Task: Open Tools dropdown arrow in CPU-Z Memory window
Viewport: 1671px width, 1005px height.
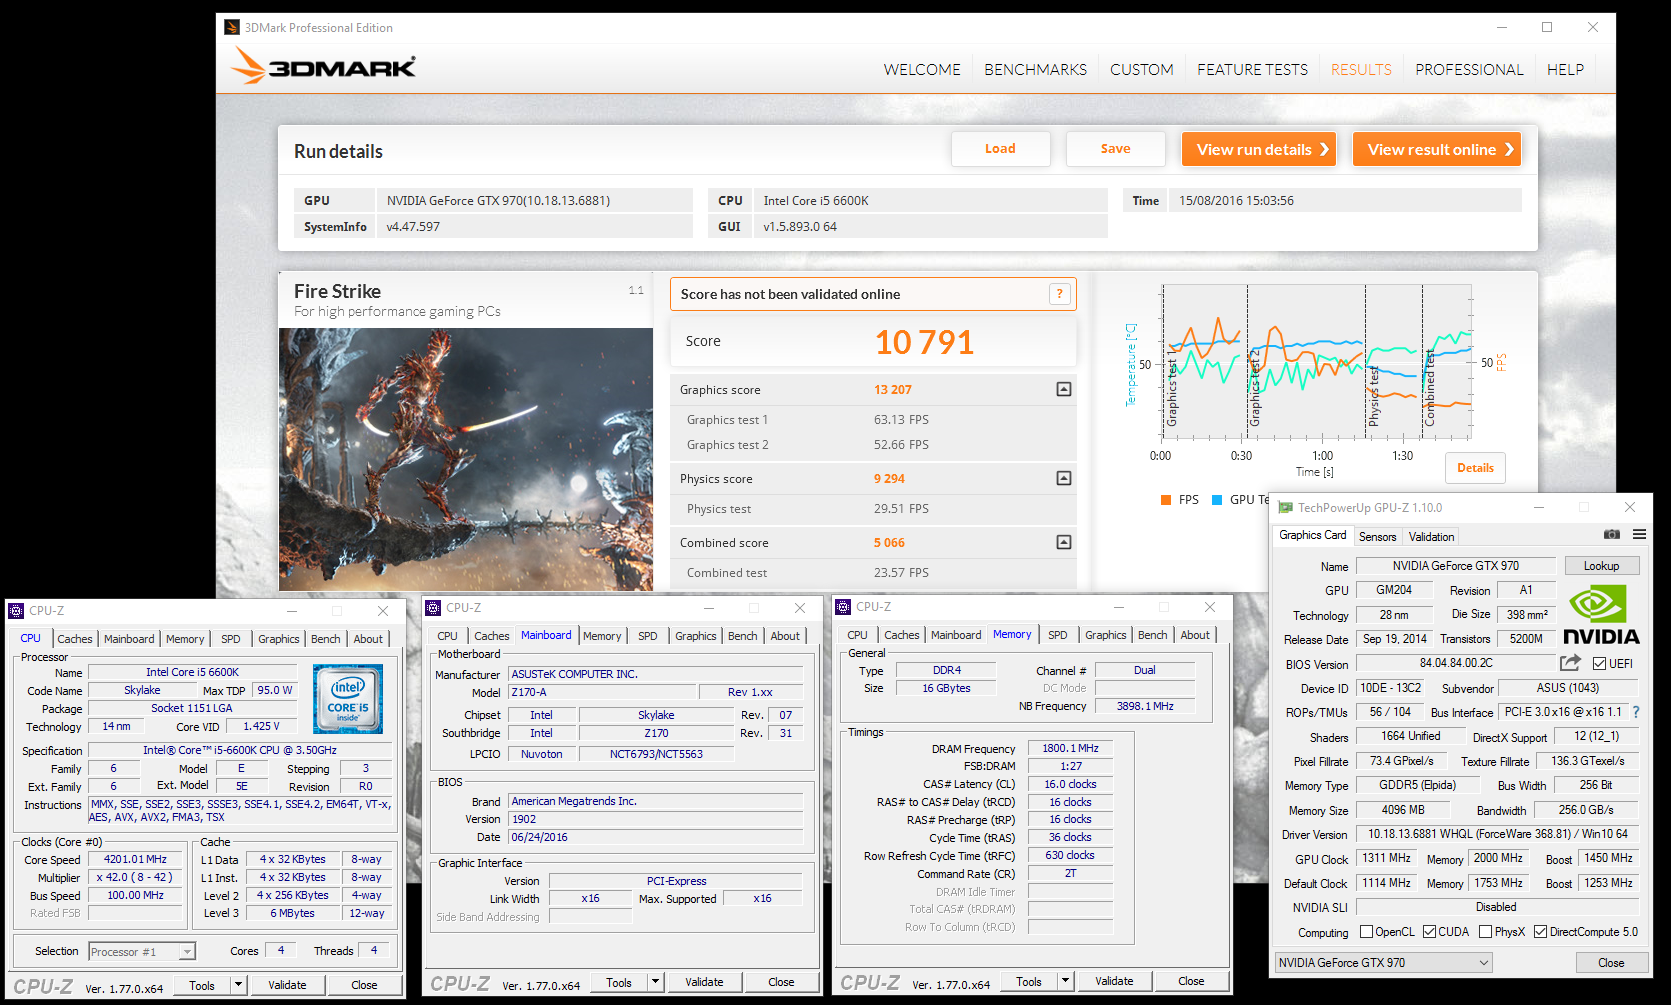Action: (1065, 981)
